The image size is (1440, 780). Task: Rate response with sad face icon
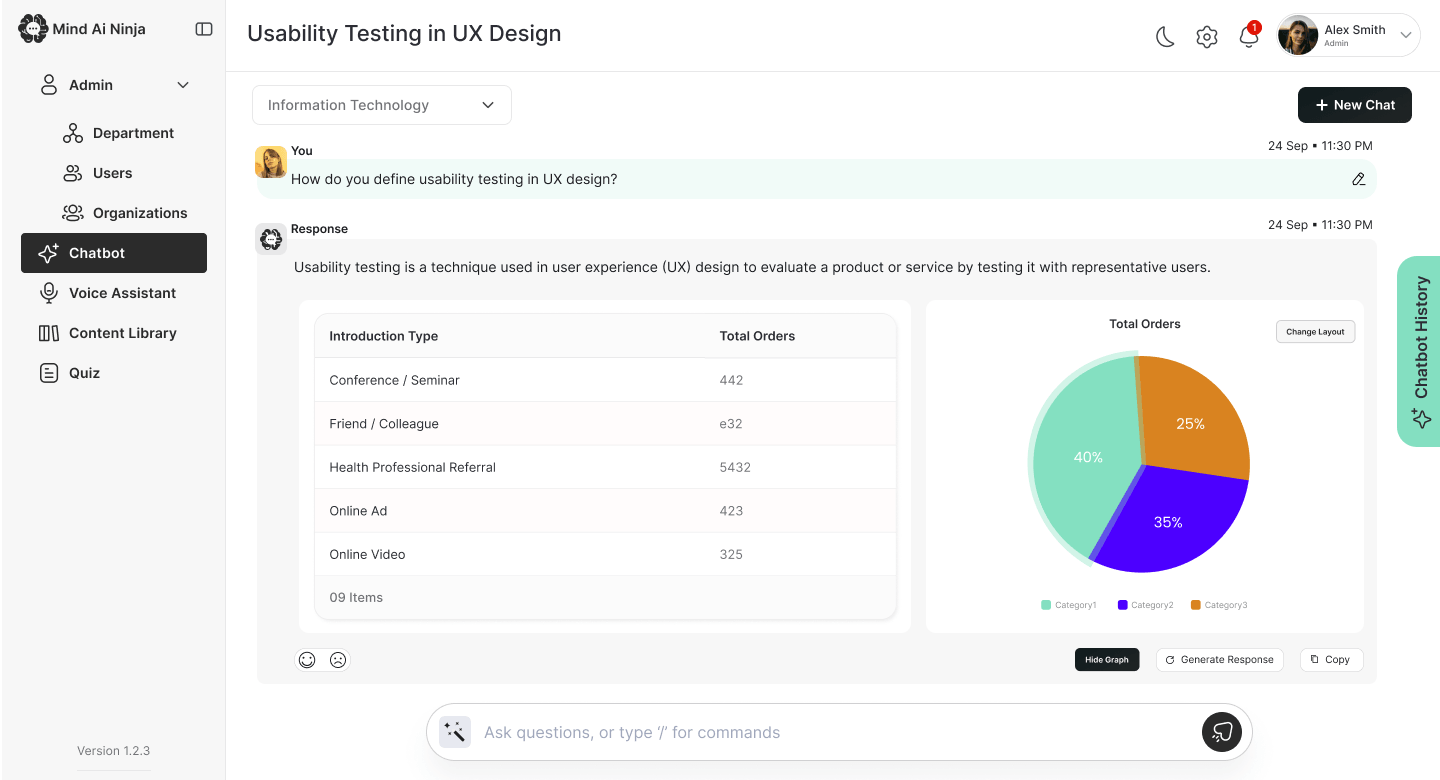pos(338,660)
